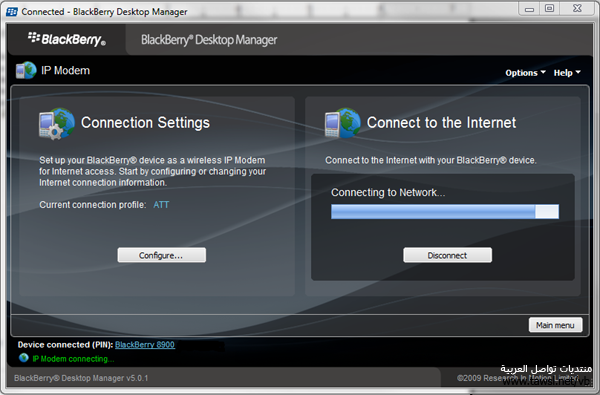Click the 'Connect to the Internet' heading
The width and height of the screenshot is (600, 395).
point(441,123)
